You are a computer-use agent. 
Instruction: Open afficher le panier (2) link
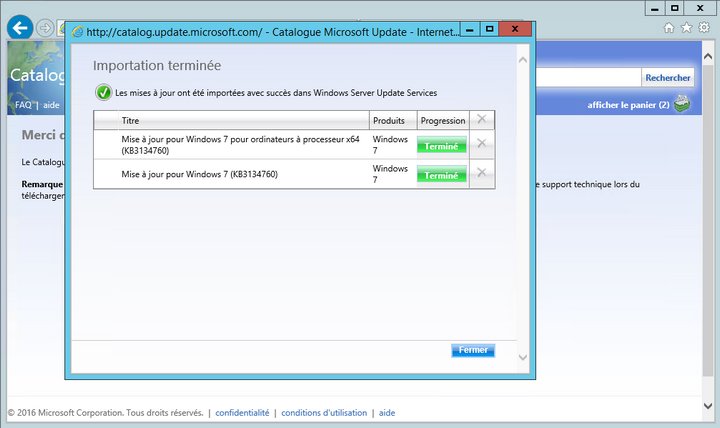tap(628, 105)
